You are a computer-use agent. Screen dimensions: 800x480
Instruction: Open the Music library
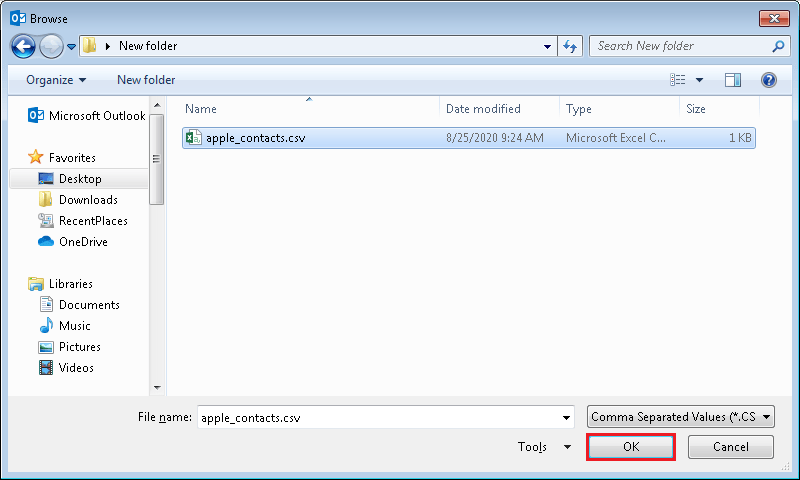(x=65, y=325)
